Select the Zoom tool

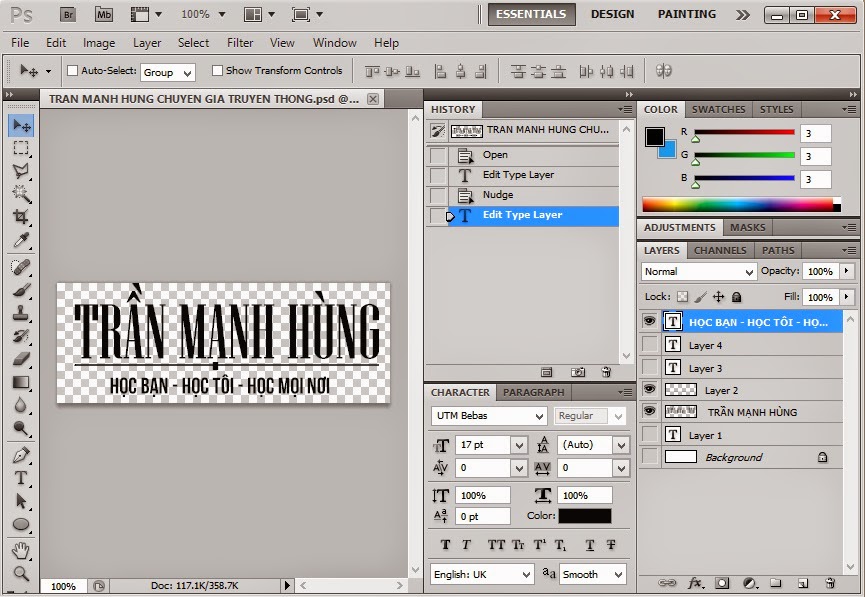(x=21, y=573)
